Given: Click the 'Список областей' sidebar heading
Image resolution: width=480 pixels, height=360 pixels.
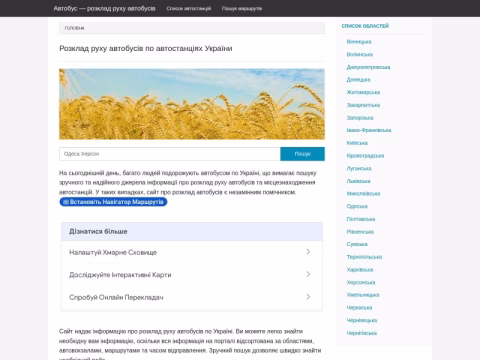Looking at the screenshot, I should 365,26.
